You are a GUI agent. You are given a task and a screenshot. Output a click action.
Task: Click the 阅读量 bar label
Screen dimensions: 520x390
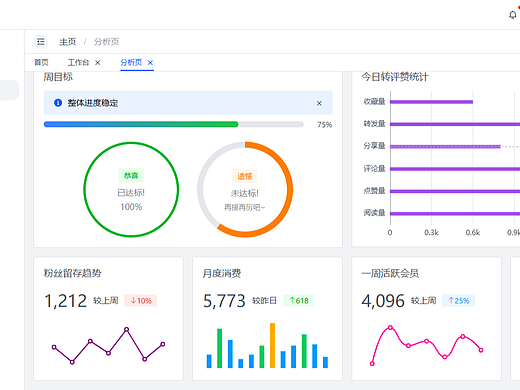tap(374, 213)
